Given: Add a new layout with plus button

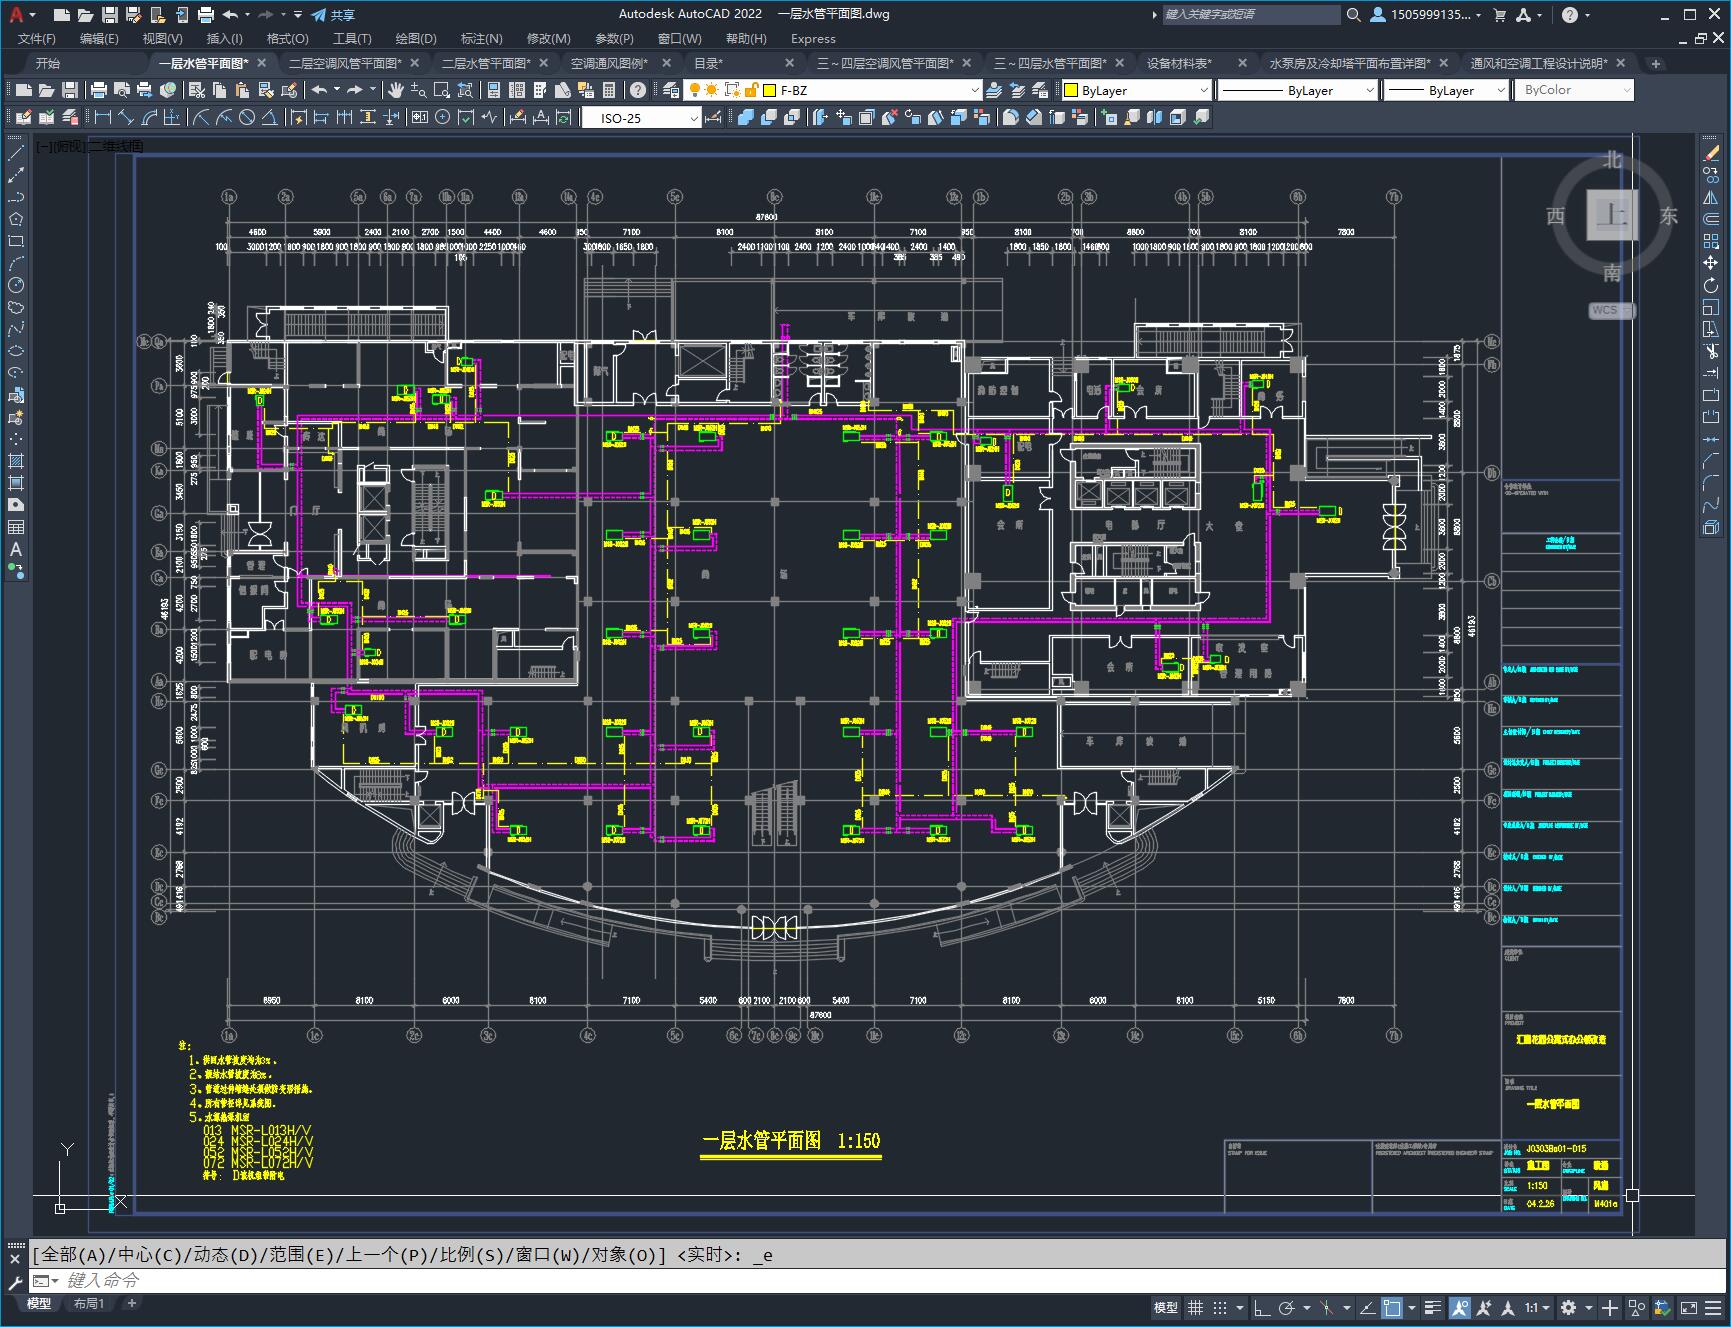Looking at the screenshot, I should click(x=131, y=1303).
